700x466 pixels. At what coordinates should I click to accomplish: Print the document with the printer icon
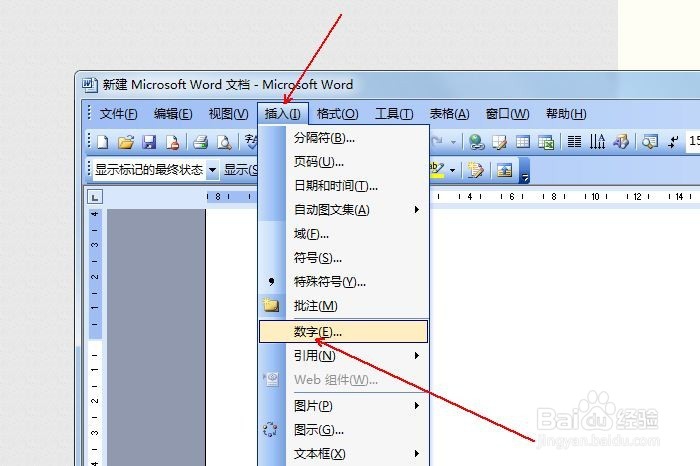point(200,142)
